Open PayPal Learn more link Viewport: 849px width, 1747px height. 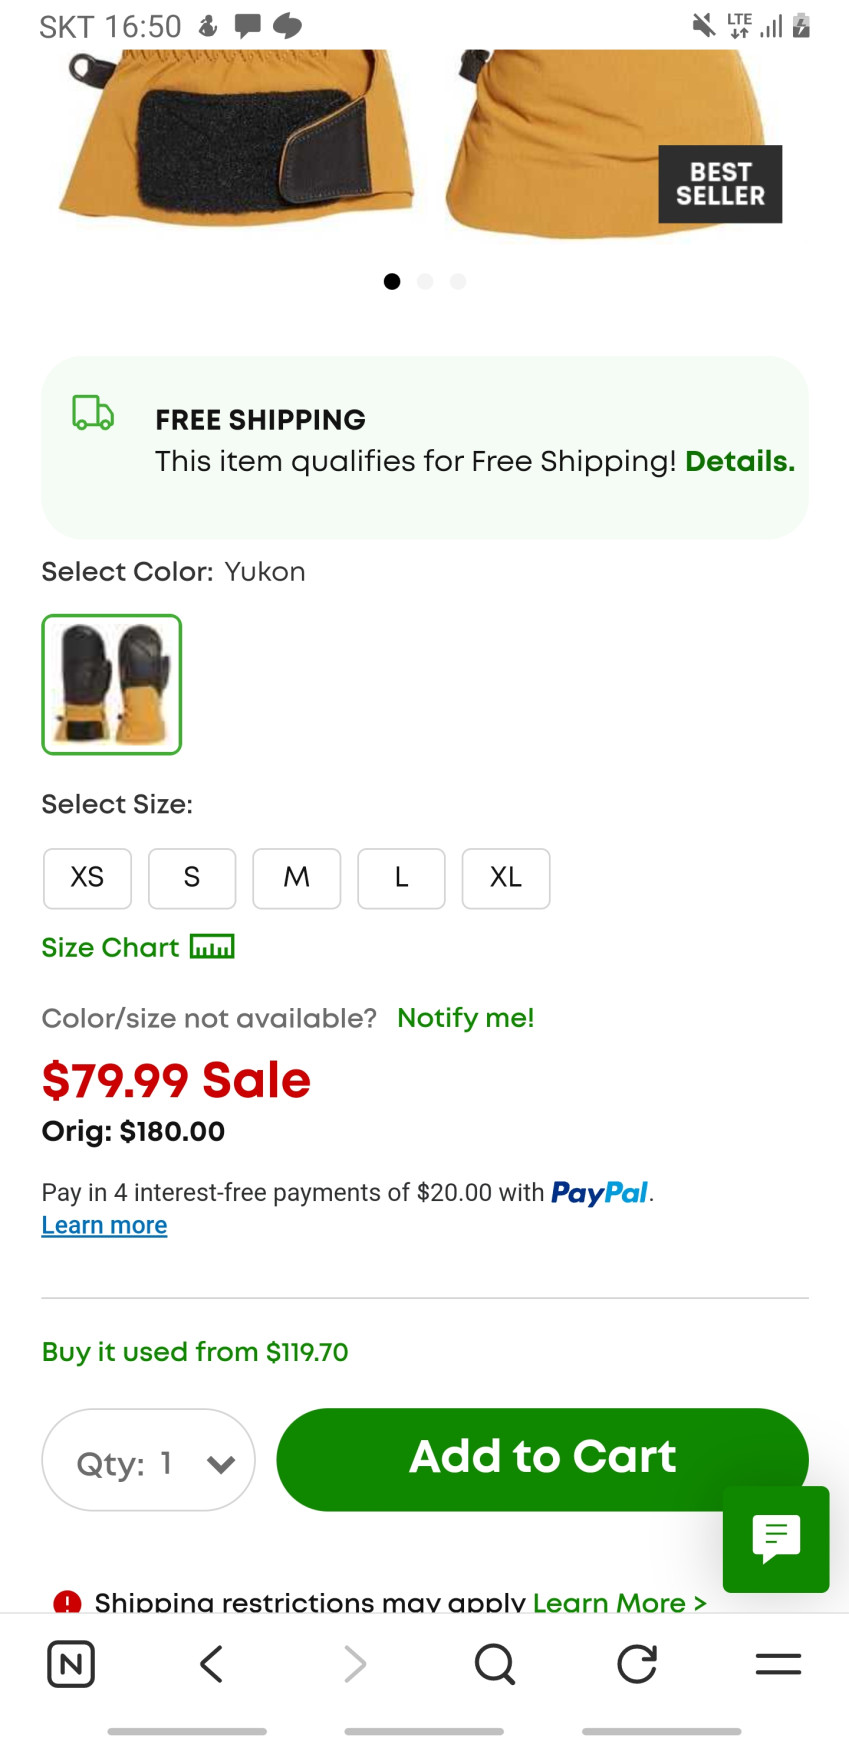pyautogui.click(x=104, y=1225)
